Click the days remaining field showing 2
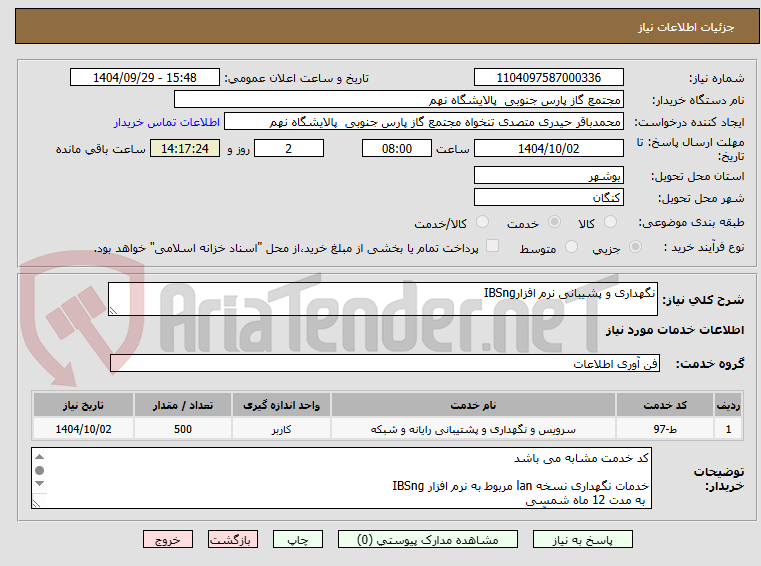This screenshot has width=761, height=566. click(289, 149)
